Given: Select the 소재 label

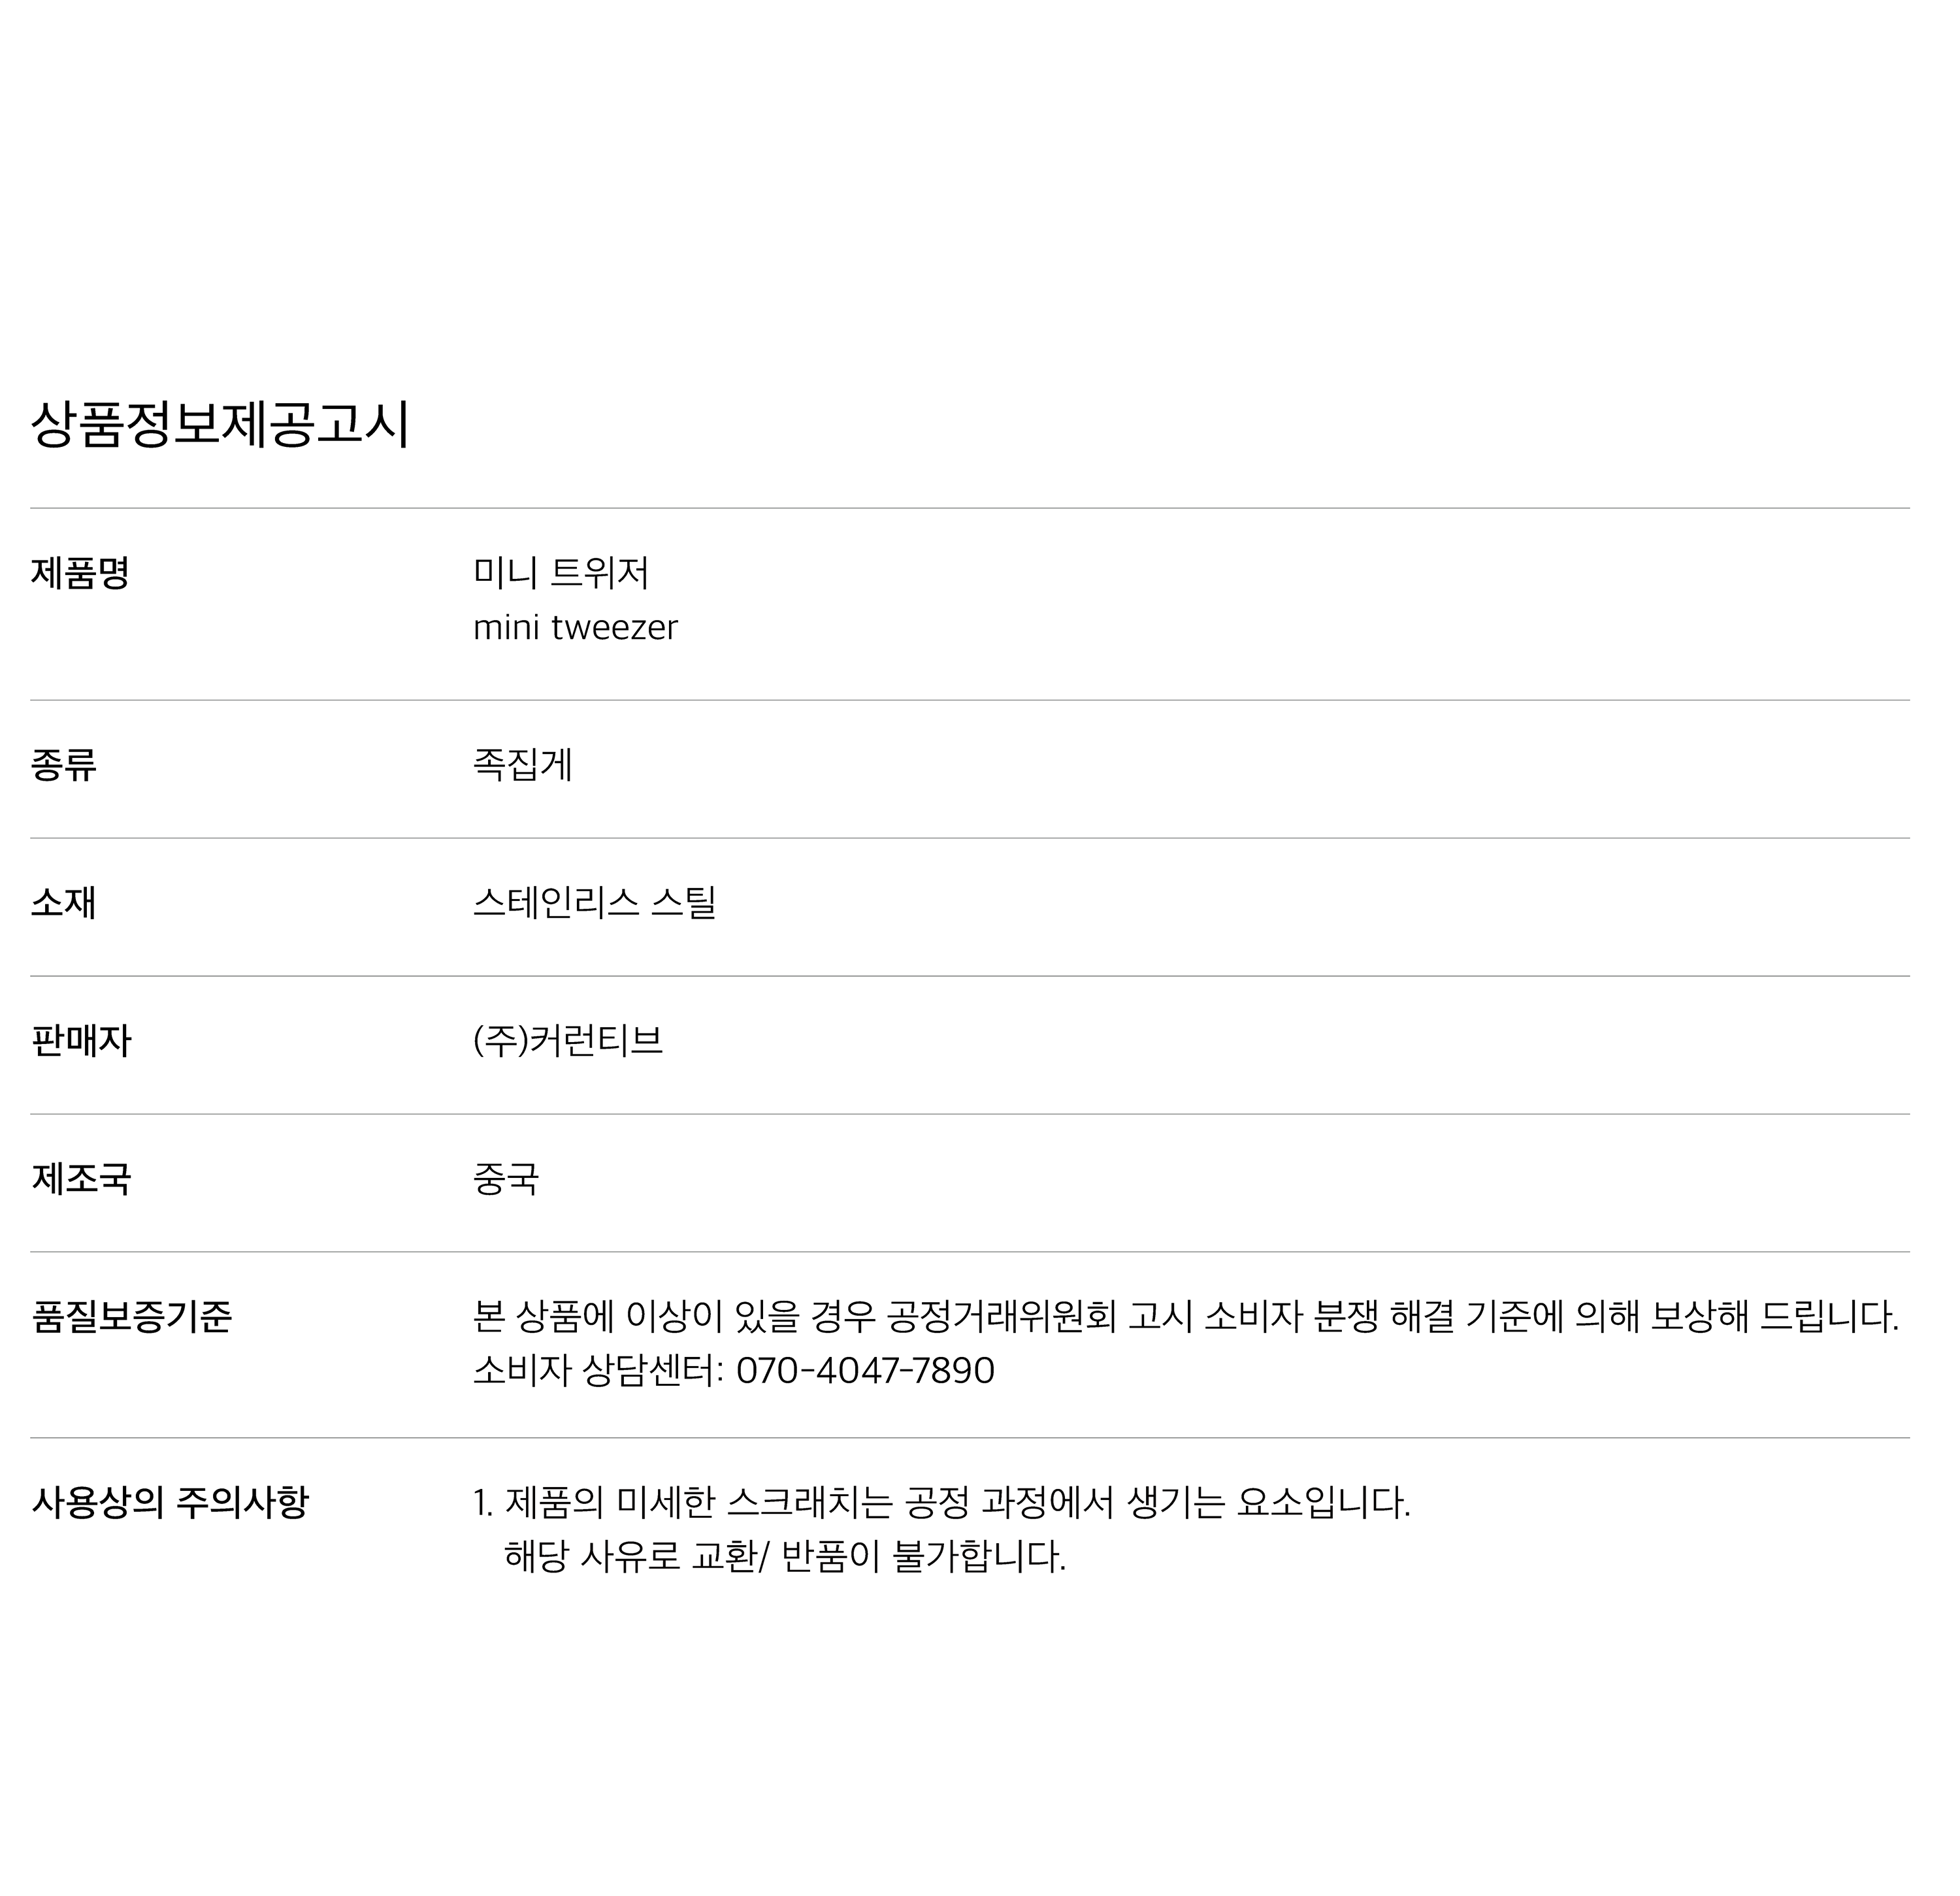Looking at the screenshot, I should tap(63, 904).
